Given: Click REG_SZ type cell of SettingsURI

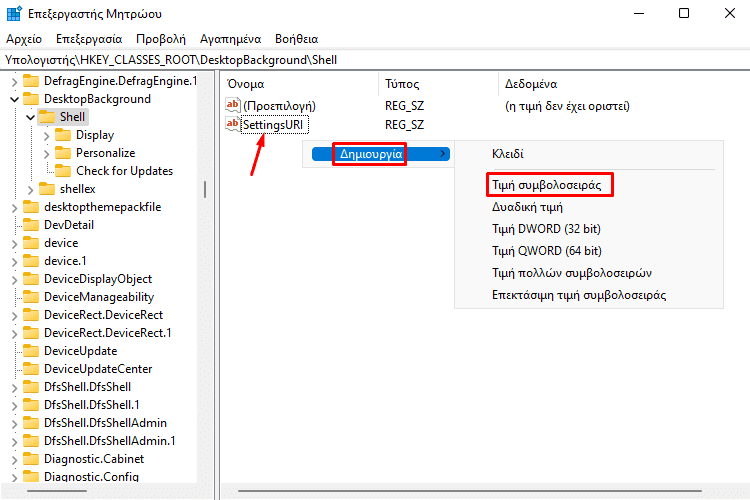Looking at the screenshot, I should 404,125.
